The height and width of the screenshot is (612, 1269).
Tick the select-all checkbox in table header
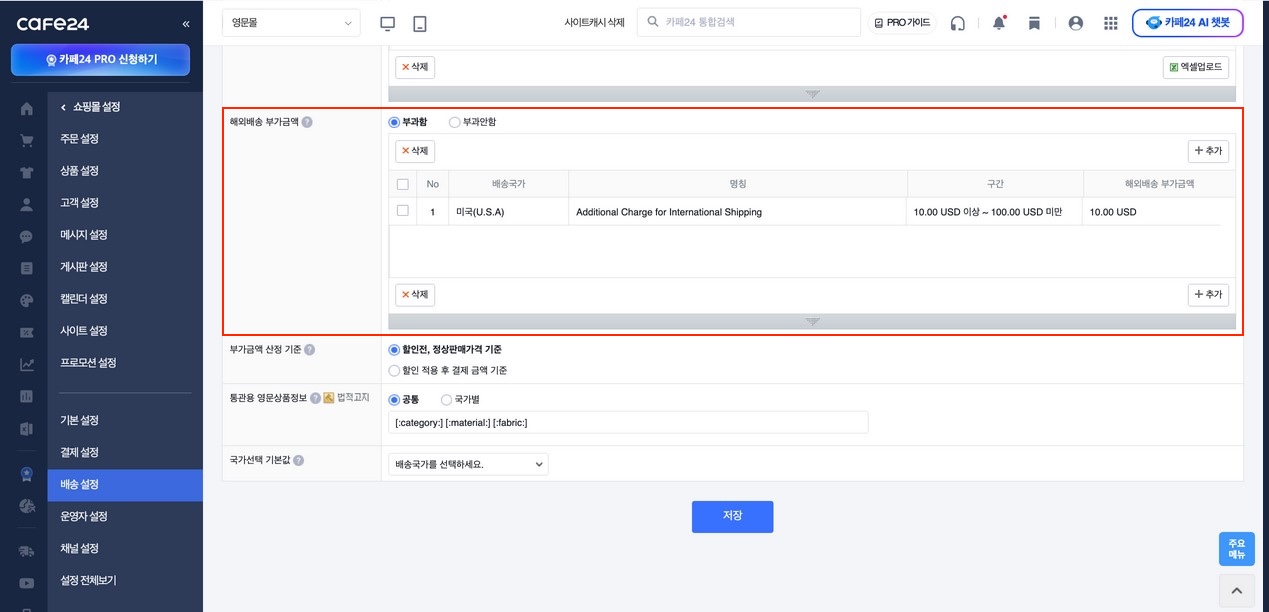(403, 184)
